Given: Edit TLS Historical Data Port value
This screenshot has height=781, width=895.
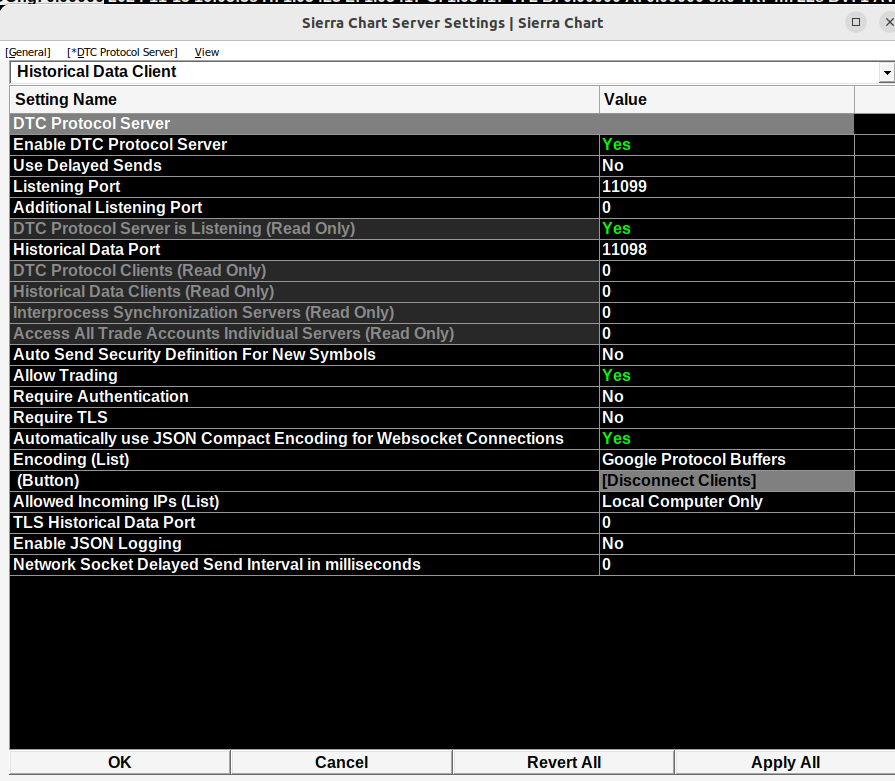Looking at the screenshot, I should click(x=727, y=522).
